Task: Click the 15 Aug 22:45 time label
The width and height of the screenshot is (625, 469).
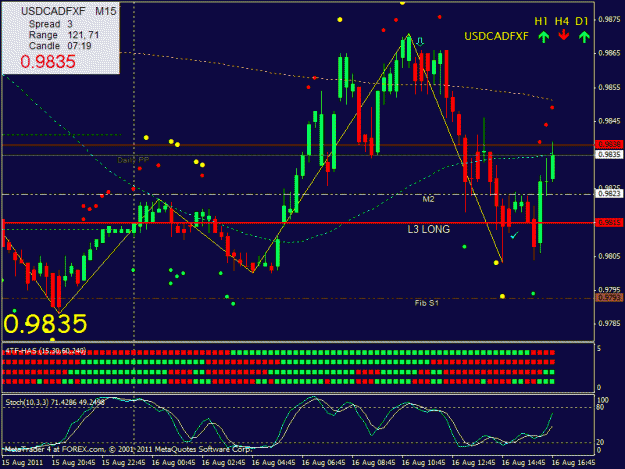Action: pos(124,463)
